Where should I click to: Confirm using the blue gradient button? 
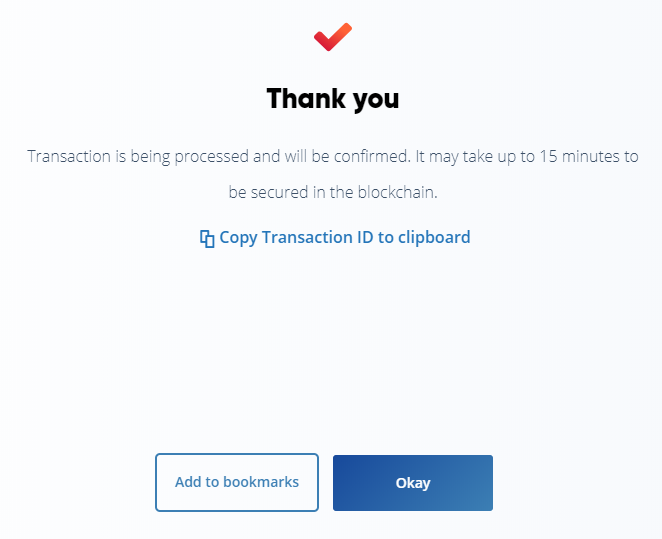click(413, 483)
